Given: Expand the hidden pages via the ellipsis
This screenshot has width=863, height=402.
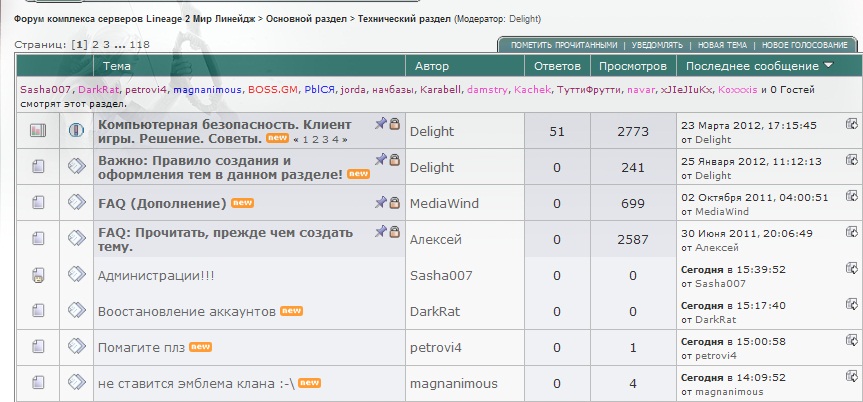Looking at the screenshot, I should coord(120,45).
